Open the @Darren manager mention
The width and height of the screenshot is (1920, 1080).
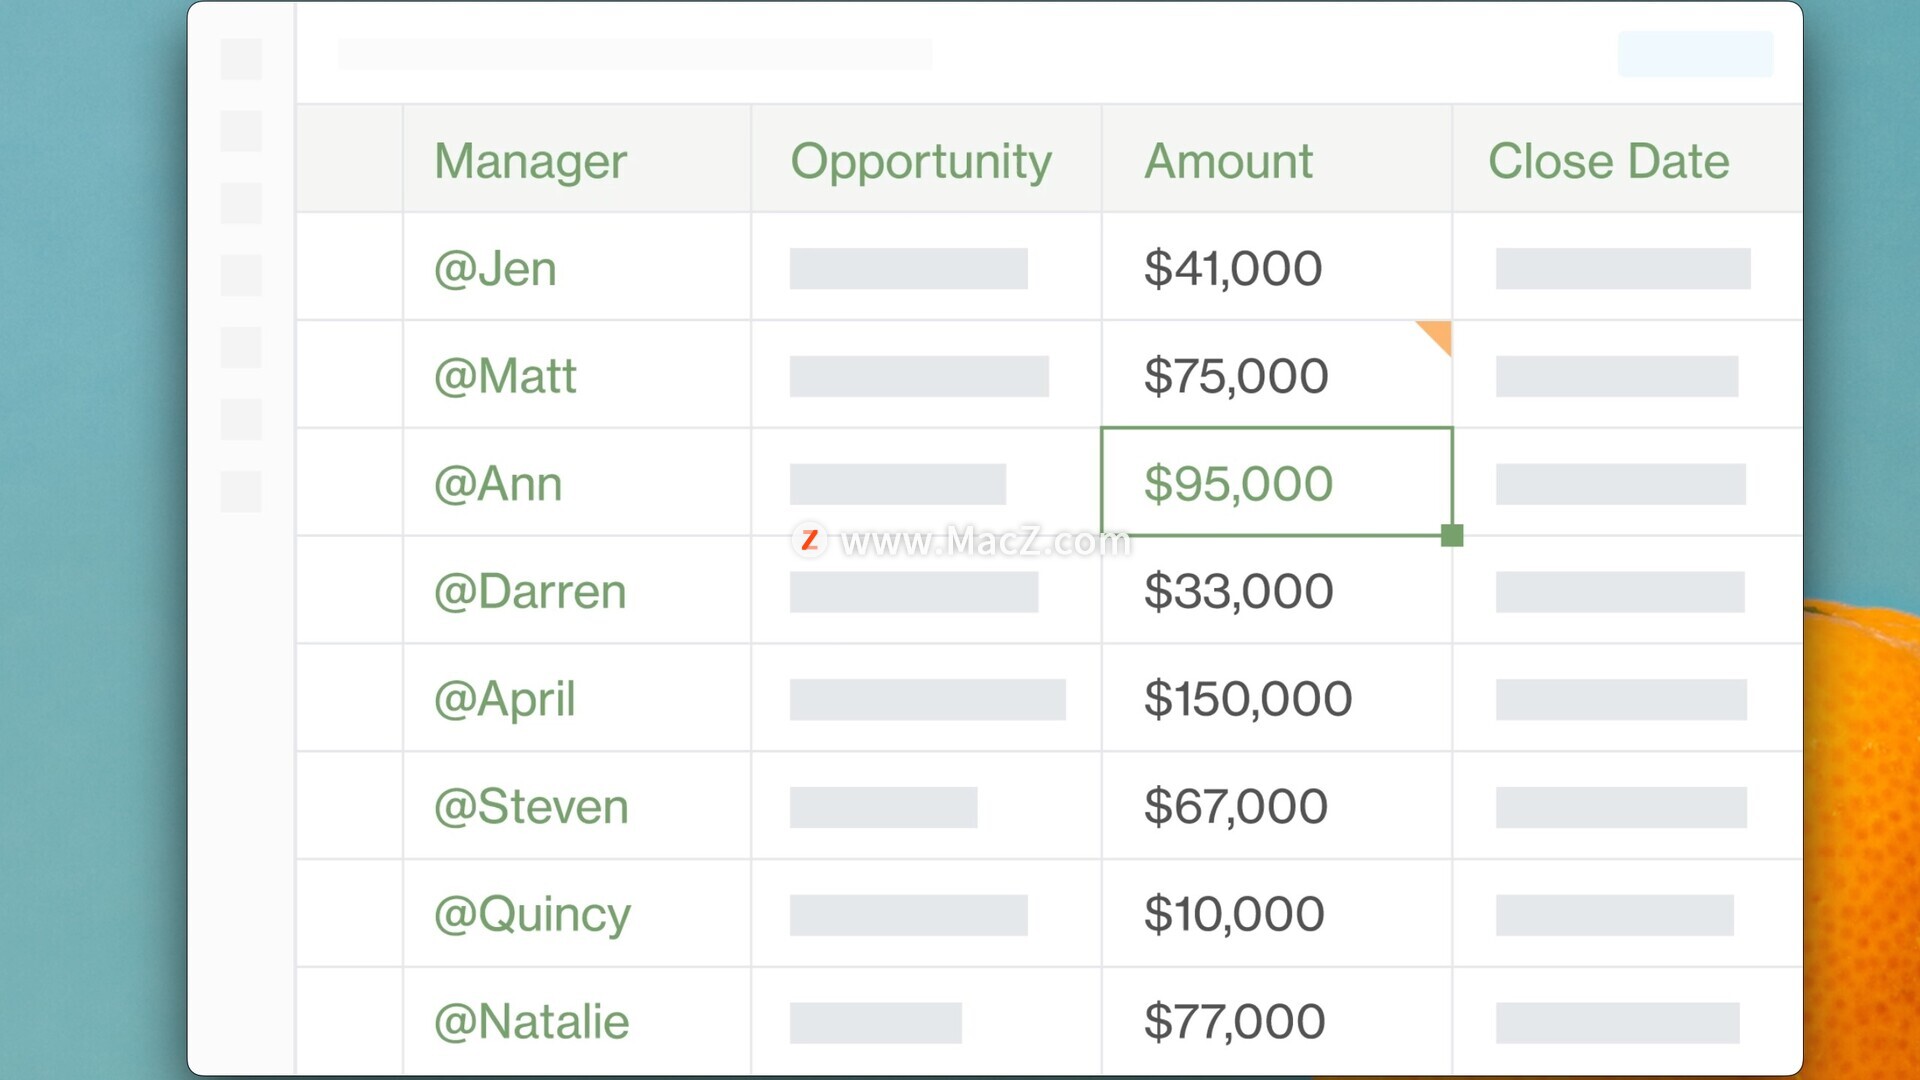click(530, 592)
